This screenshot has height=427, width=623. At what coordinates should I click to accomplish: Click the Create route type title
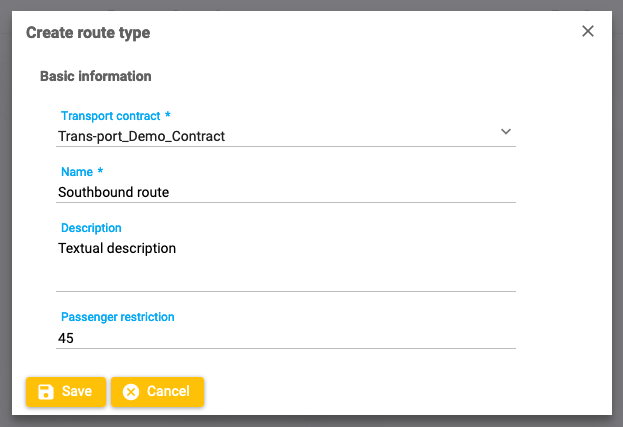pyautogui.click(x=88, y=33)
